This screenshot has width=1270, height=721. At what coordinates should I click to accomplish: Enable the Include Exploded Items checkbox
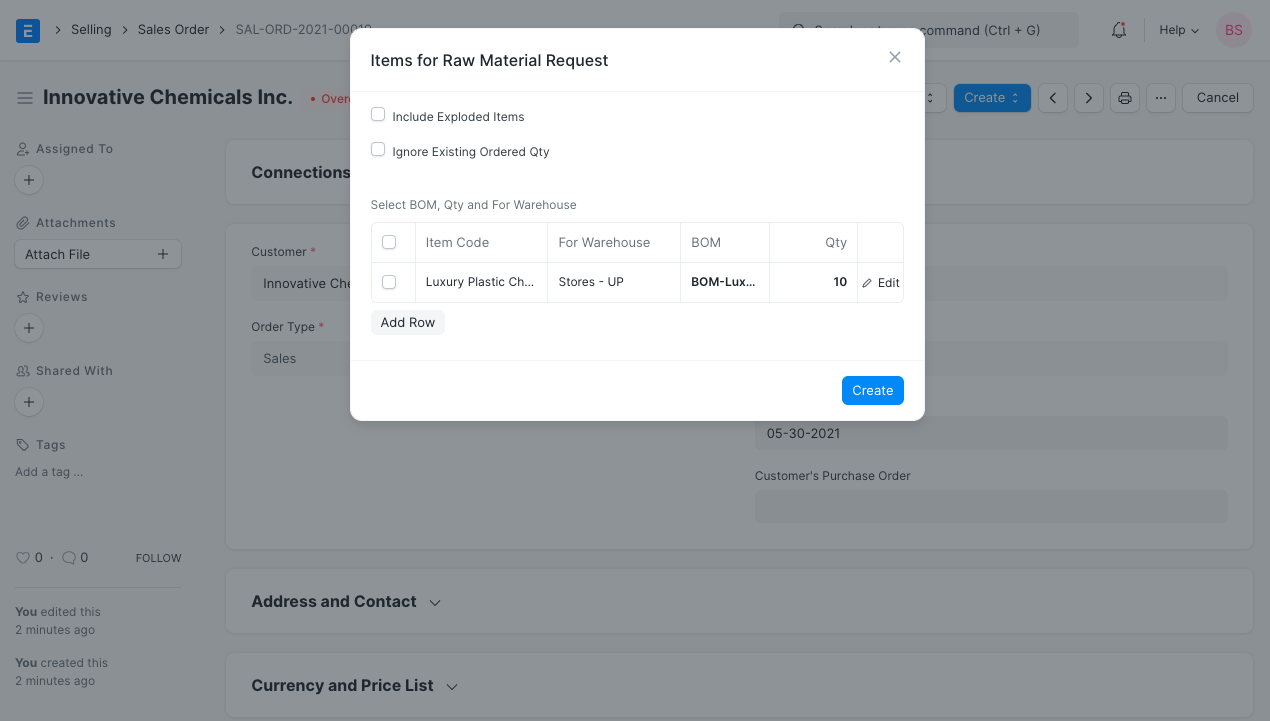(x=378, y=114)
